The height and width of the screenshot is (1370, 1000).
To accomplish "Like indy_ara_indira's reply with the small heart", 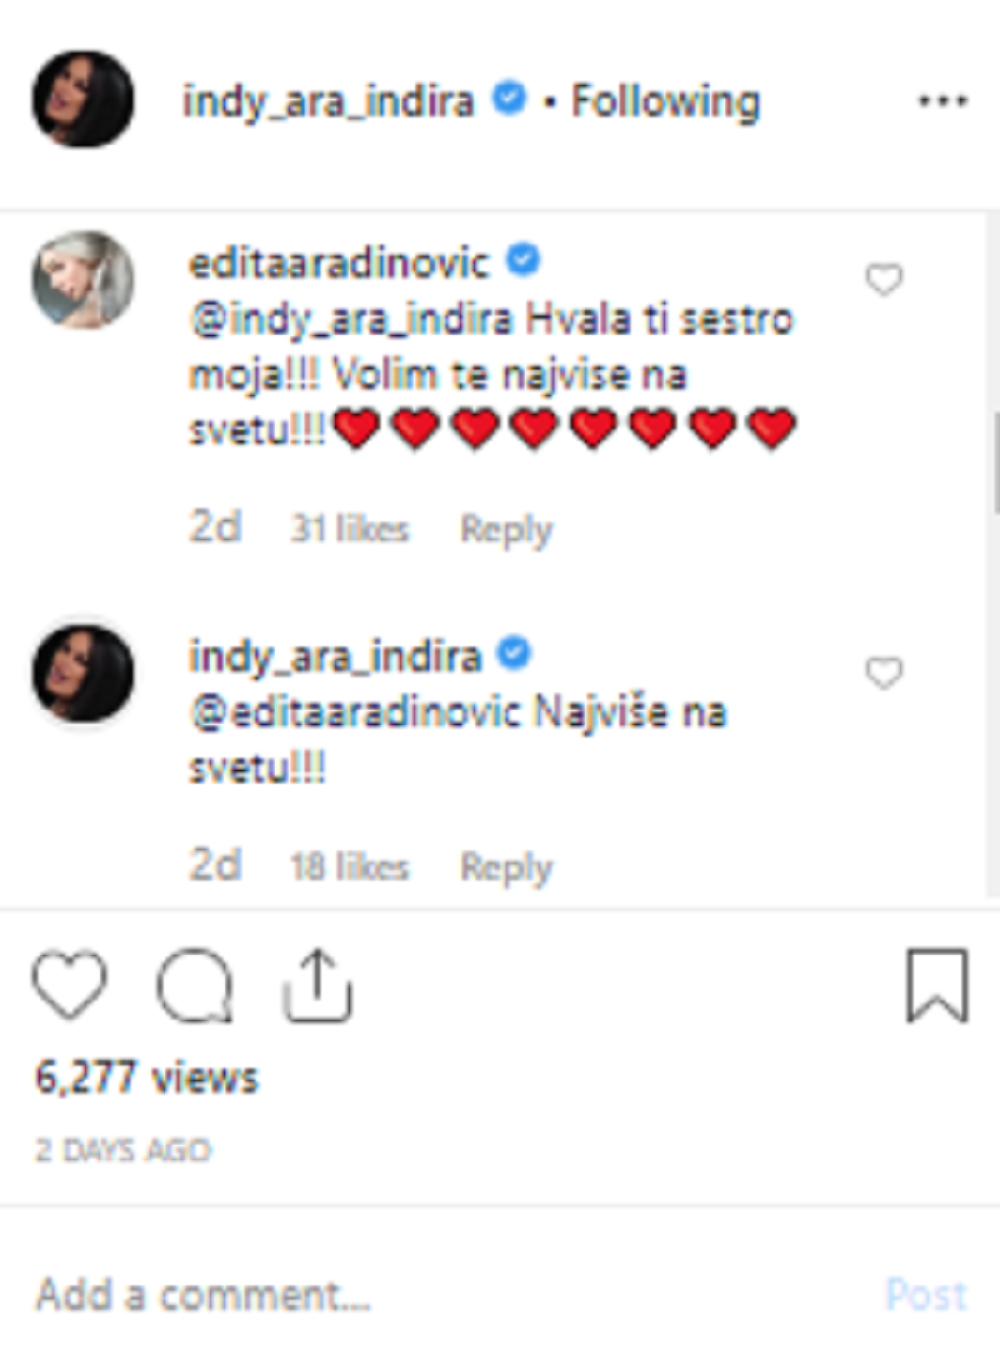I will click(884, 673).
